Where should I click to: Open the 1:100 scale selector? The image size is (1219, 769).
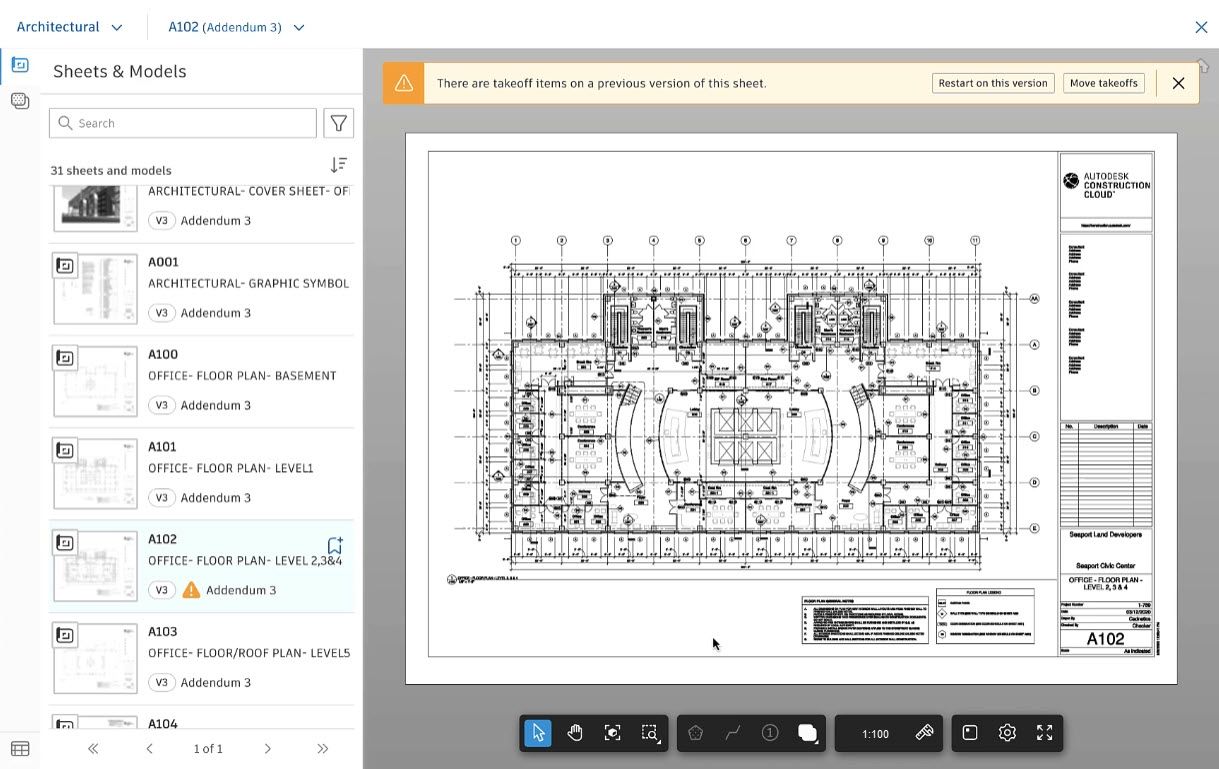875,733
